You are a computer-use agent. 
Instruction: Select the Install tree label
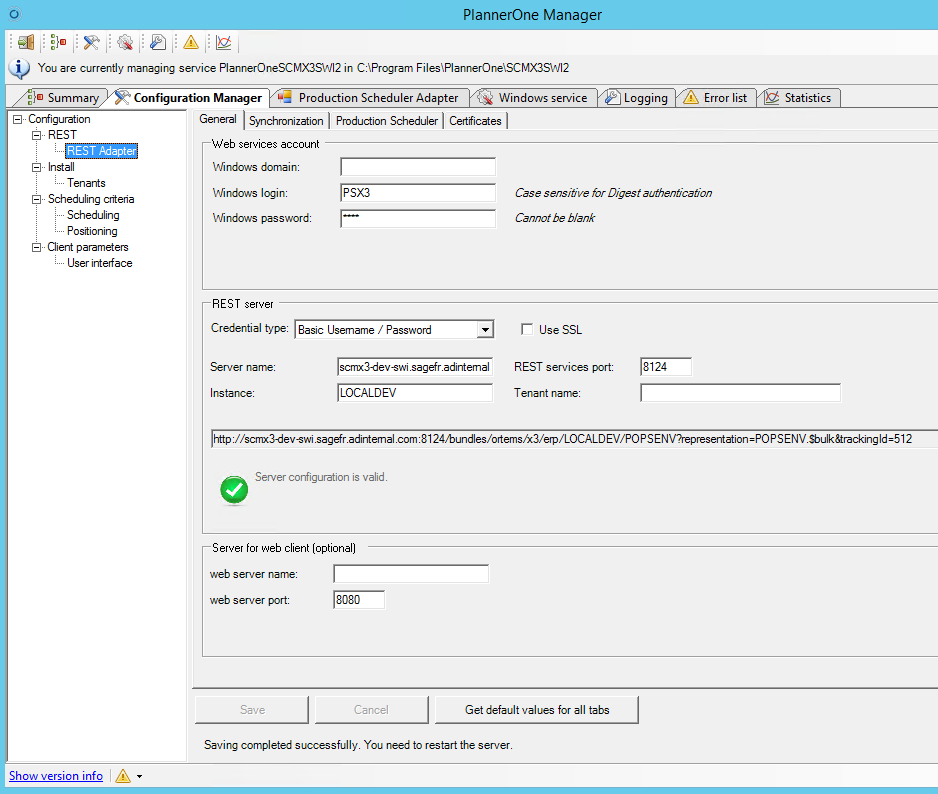[x=61, y=167]
